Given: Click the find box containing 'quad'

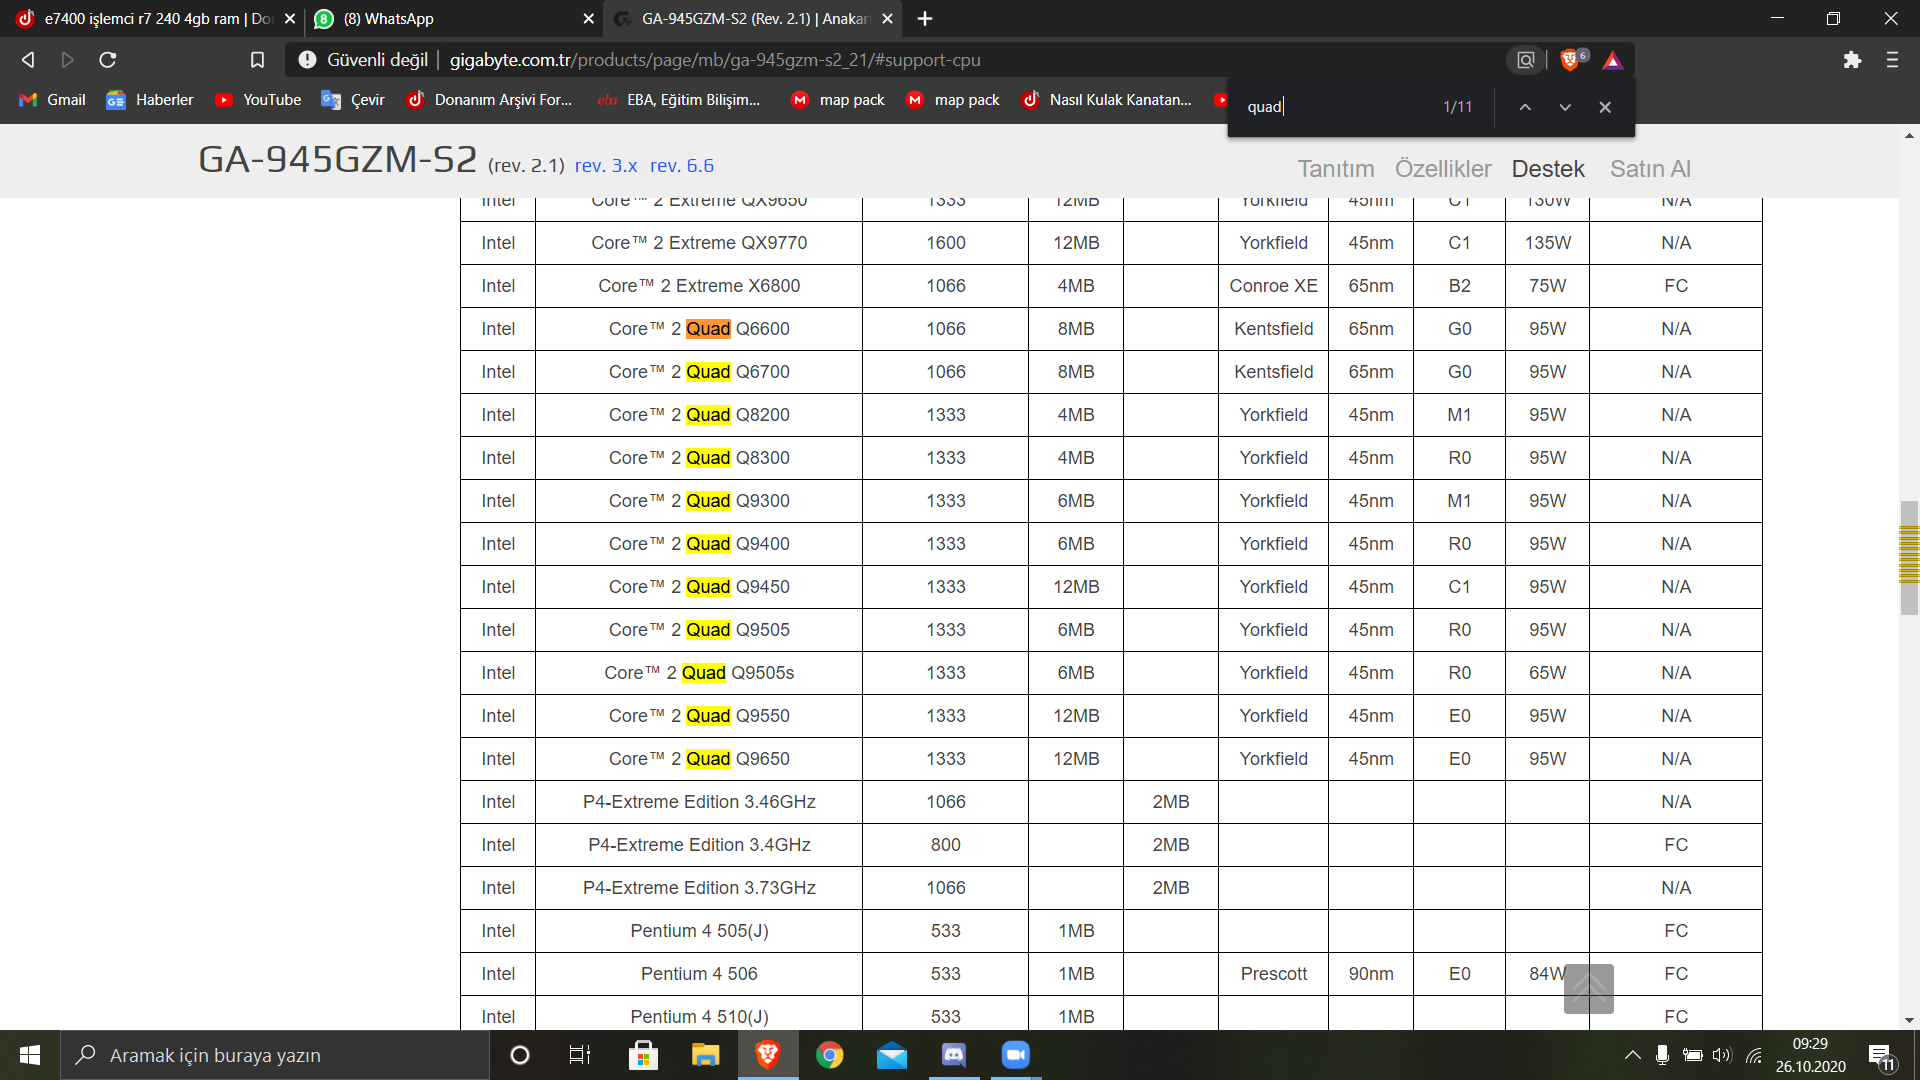Looking at the screenshot, I should pos(1335,107).
